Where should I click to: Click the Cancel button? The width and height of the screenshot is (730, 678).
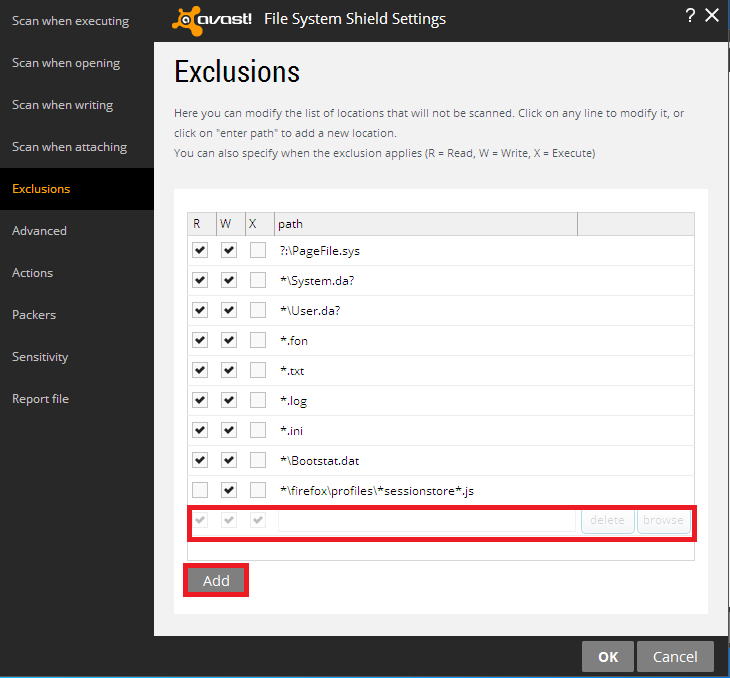click(x=675, y=657)
